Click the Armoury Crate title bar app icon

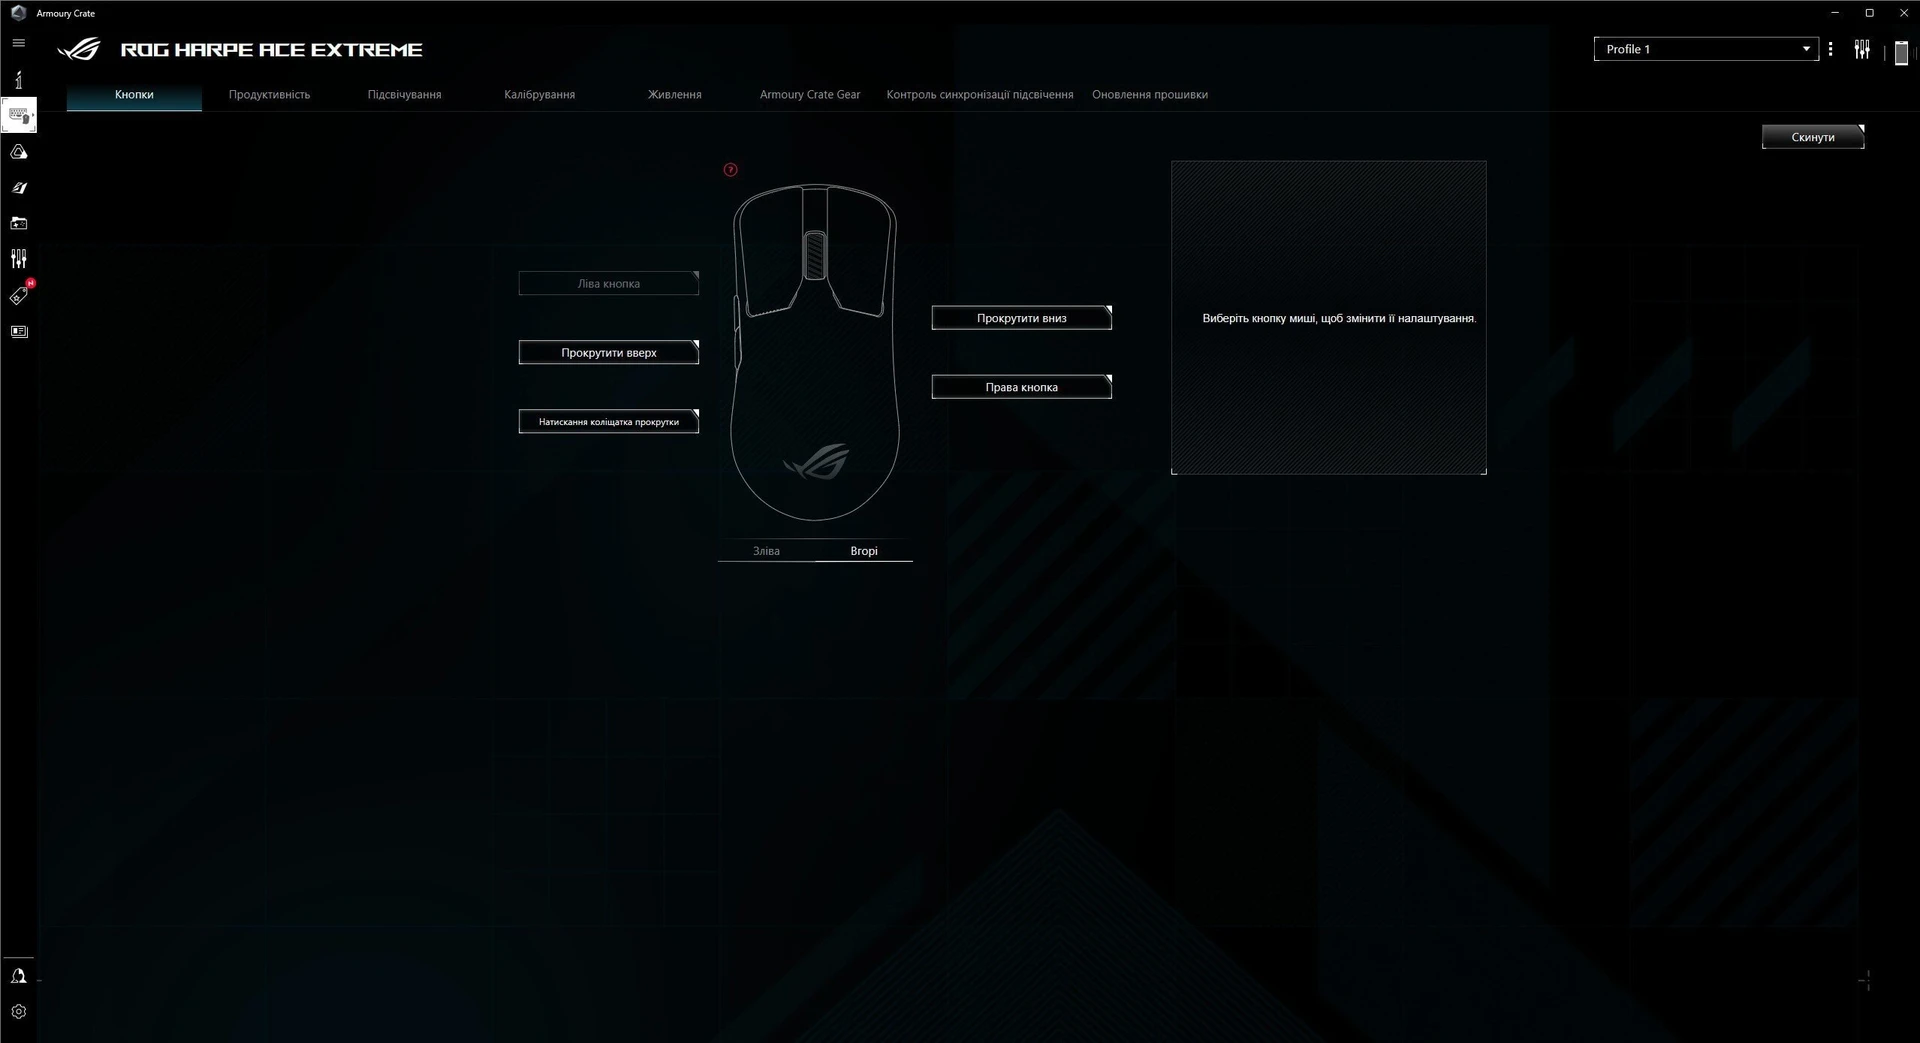click(18, 13)
